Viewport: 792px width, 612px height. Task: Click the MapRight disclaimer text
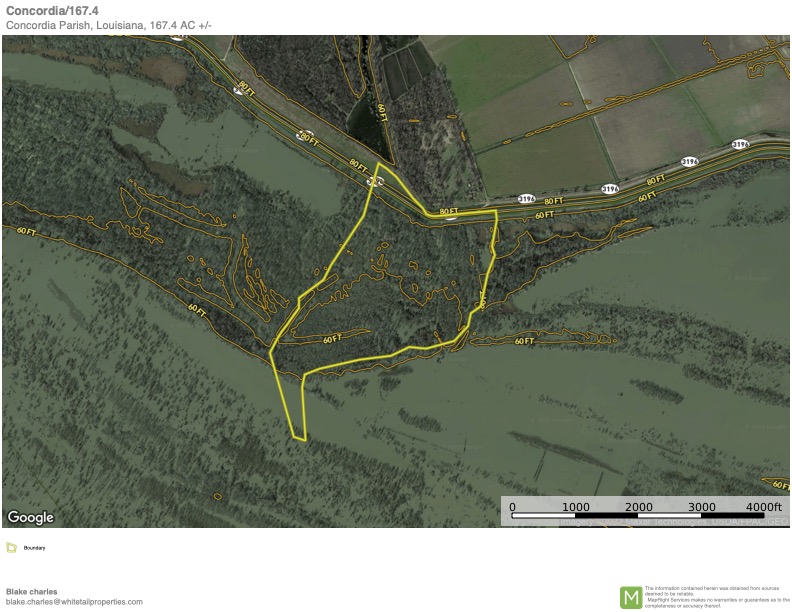click(x=716, y=597)
